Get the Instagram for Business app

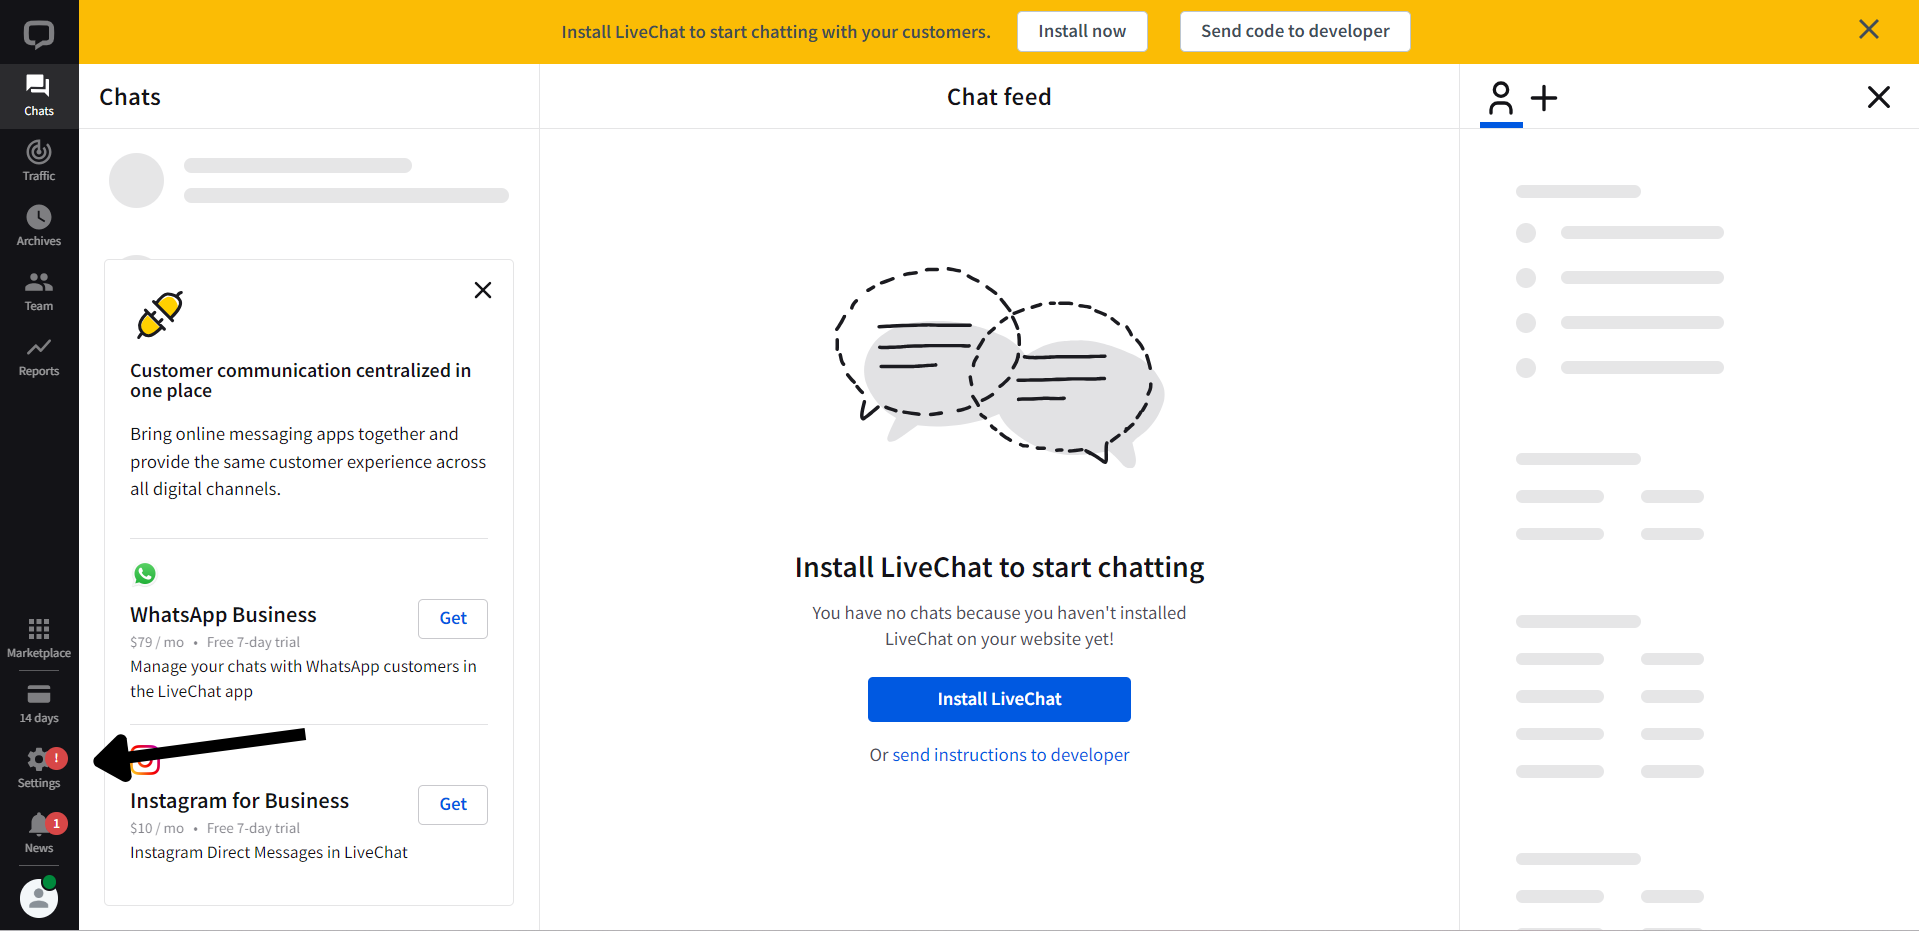[453, 804]
